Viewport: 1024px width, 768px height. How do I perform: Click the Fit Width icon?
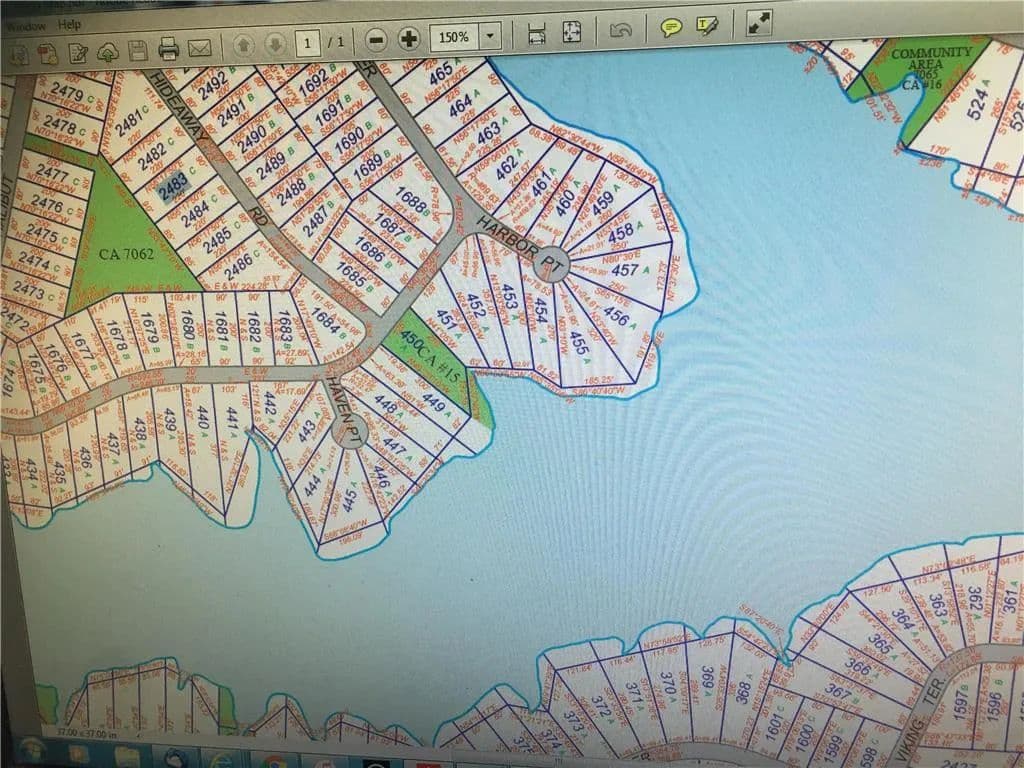coord(537,34)
